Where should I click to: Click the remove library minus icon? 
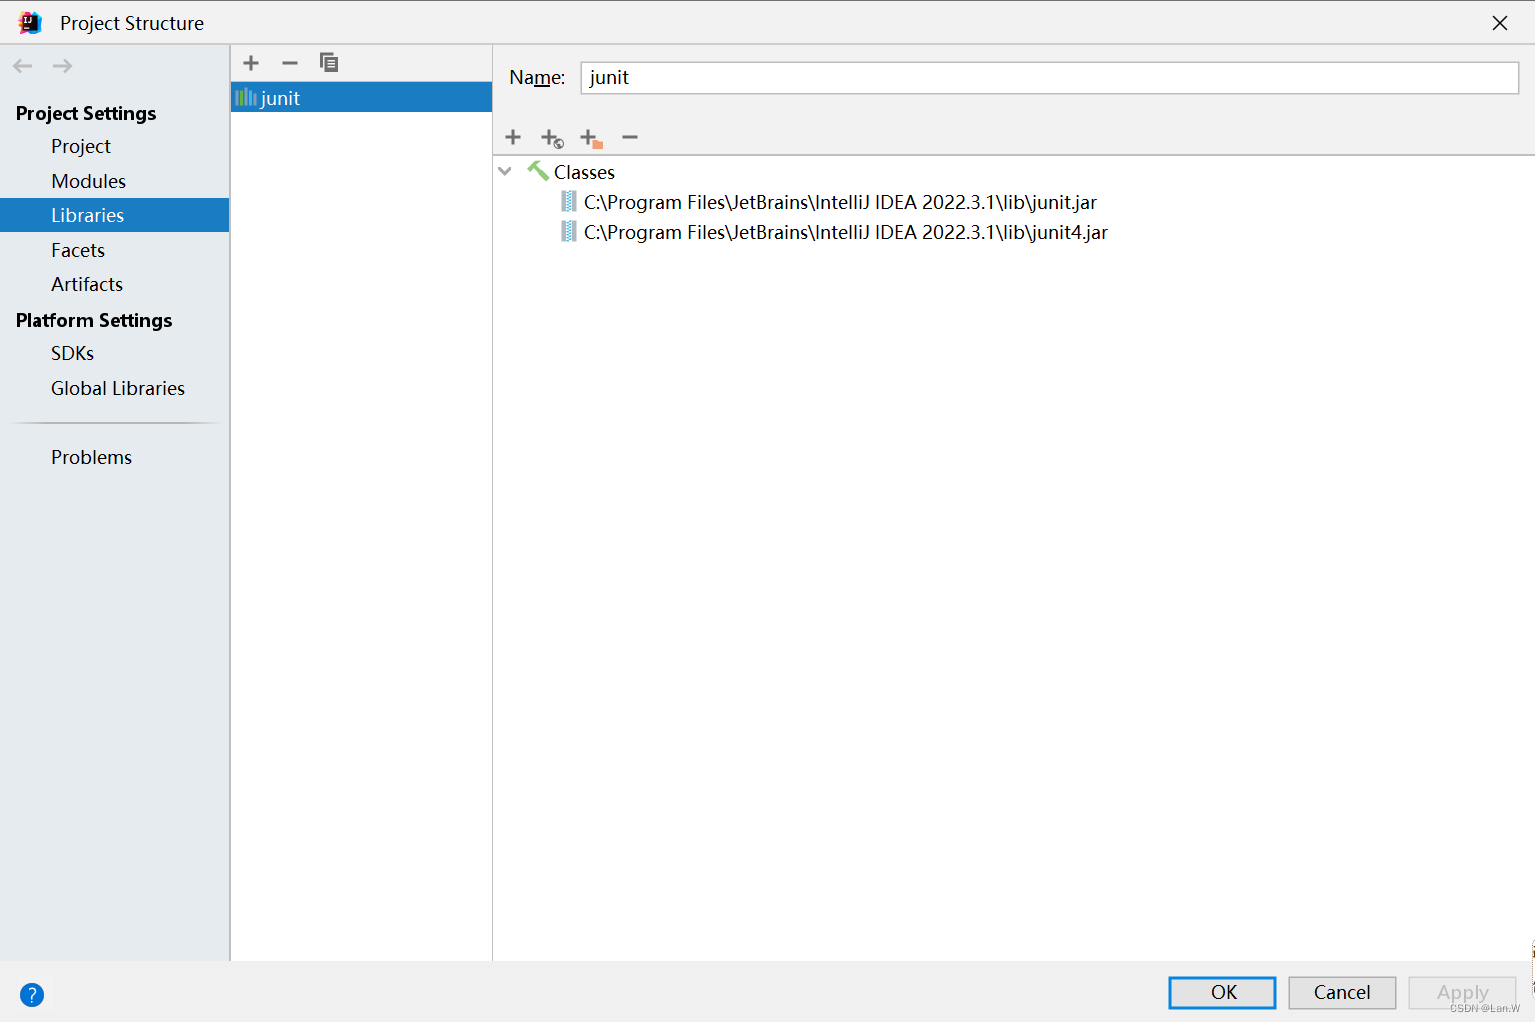click(289, 62)
